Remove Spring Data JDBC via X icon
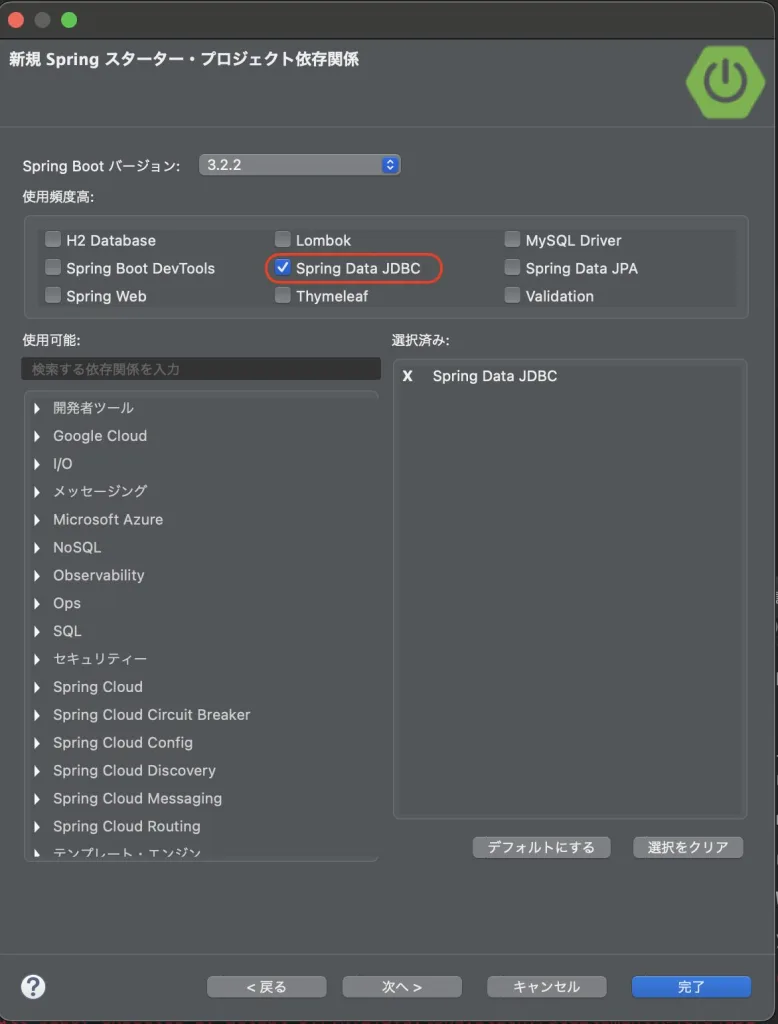Image resolution: width=778 pixels, height=1024 pixels. pos(408,376)
